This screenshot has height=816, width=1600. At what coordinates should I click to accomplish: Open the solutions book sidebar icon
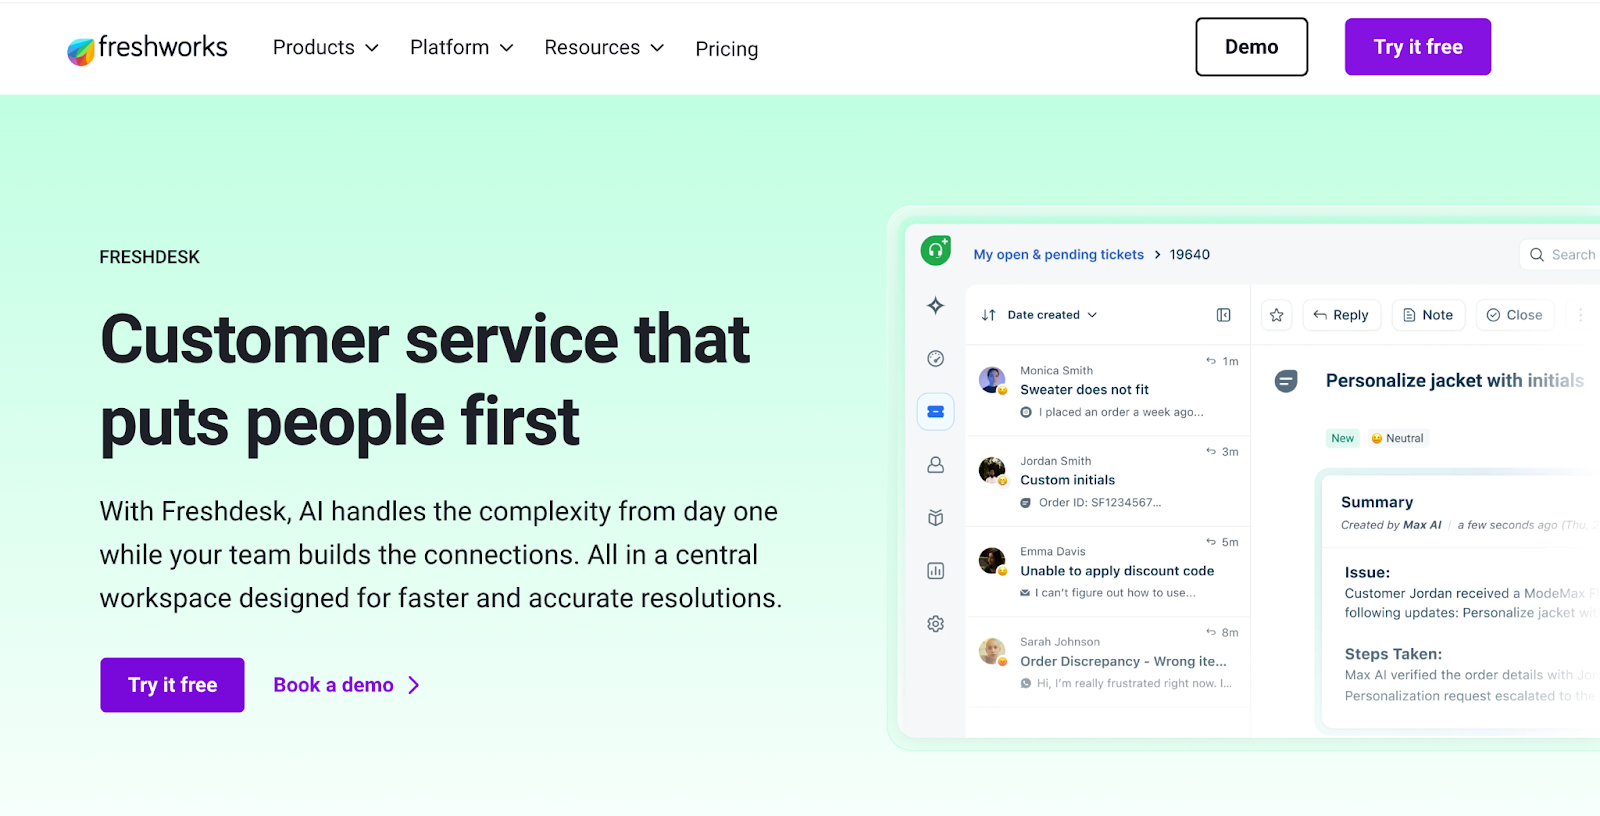[x=936, y=518]
